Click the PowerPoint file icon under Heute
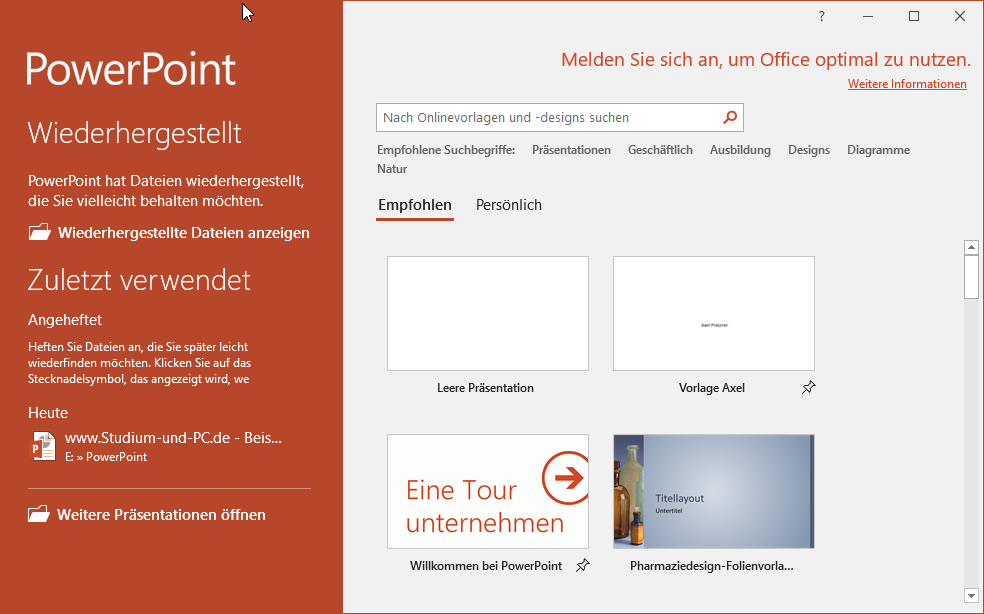 [43, 446]
